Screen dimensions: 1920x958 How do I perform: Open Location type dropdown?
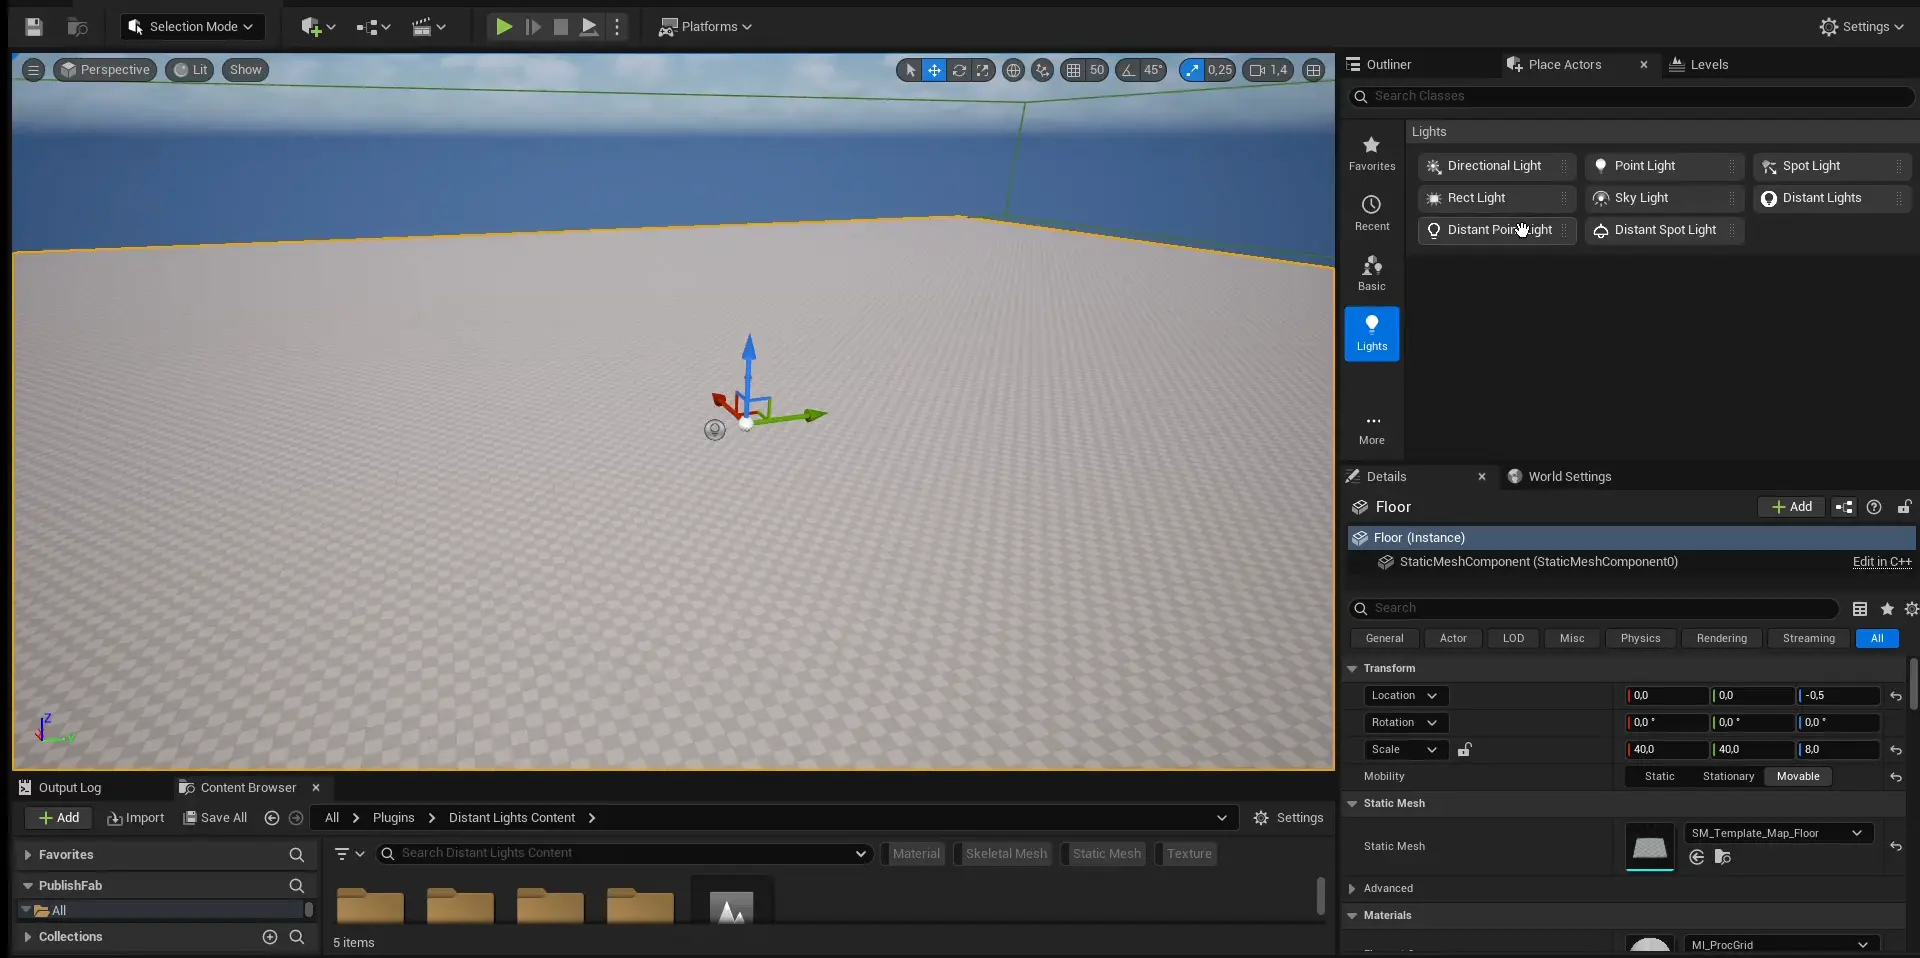(1405, 696)
